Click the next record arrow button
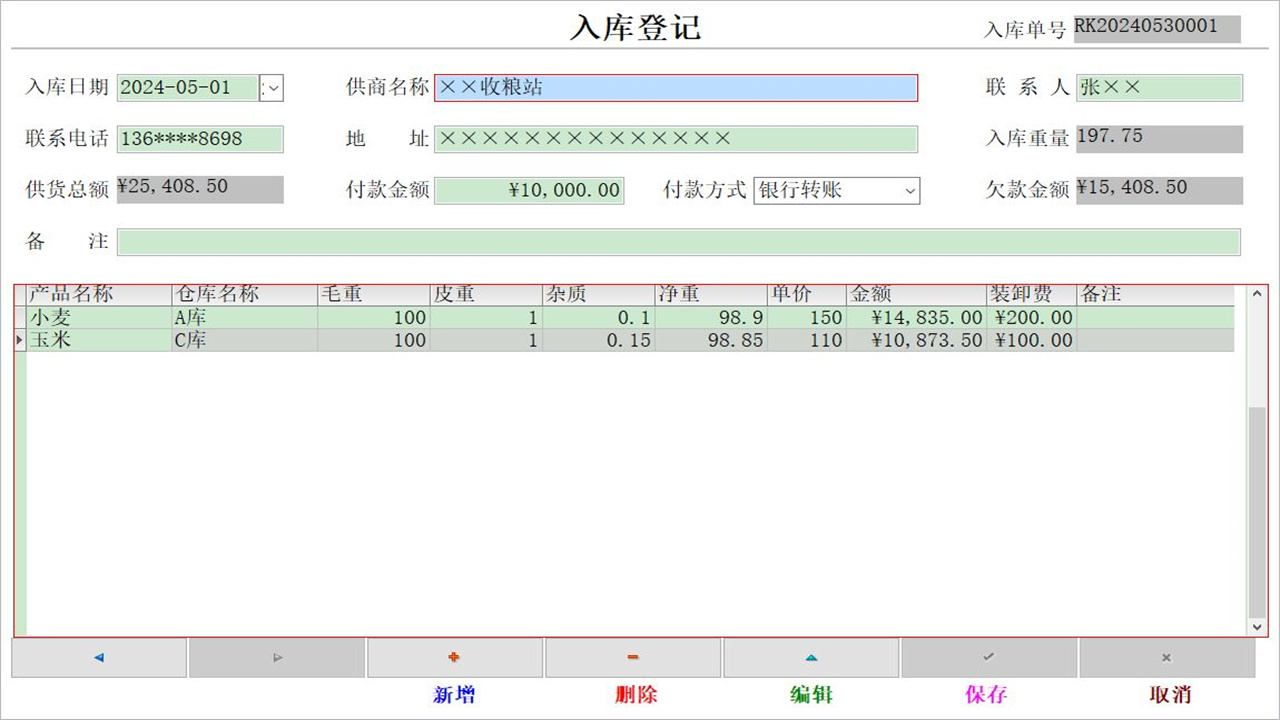This screenshot has height=720, width=1280. [276, 657]
